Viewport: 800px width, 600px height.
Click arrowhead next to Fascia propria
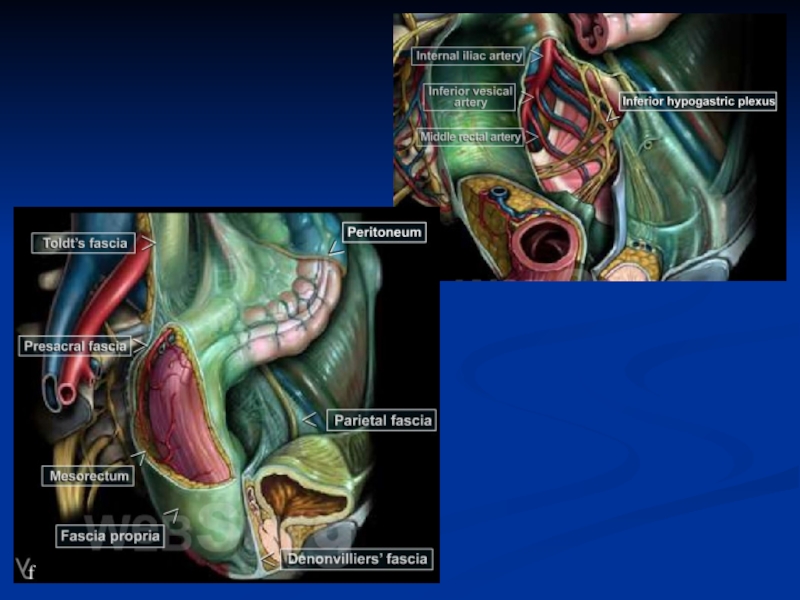[x=171, y=516]
